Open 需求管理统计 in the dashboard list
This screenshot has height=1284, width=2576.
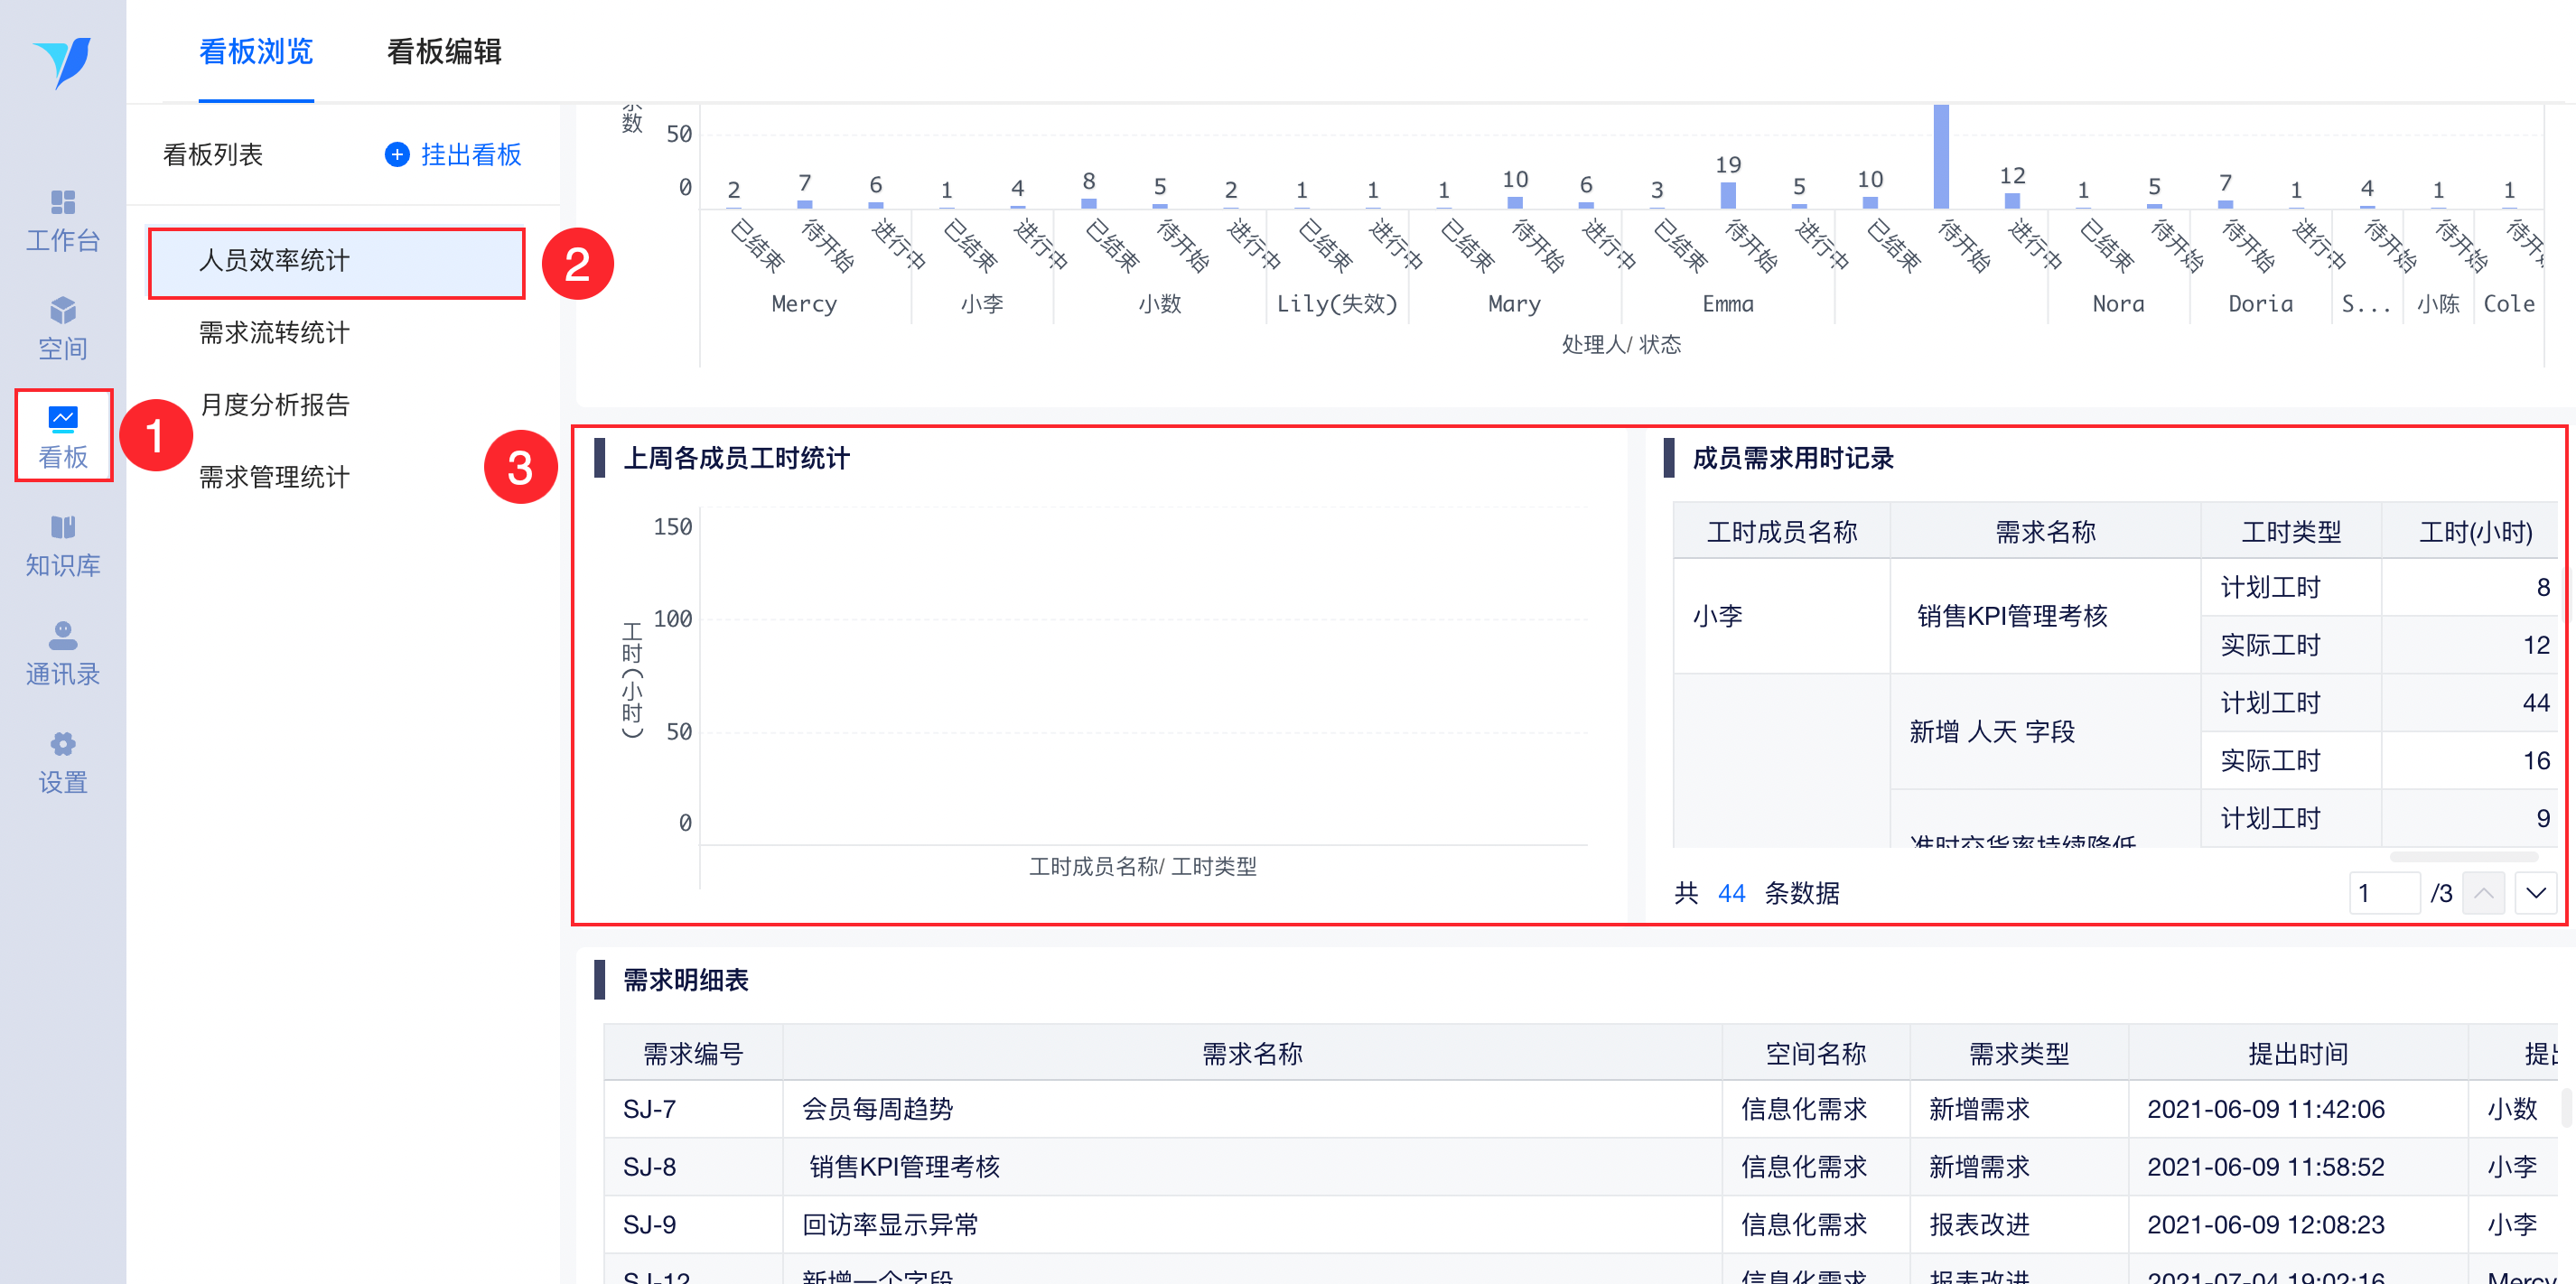(274, 477)
